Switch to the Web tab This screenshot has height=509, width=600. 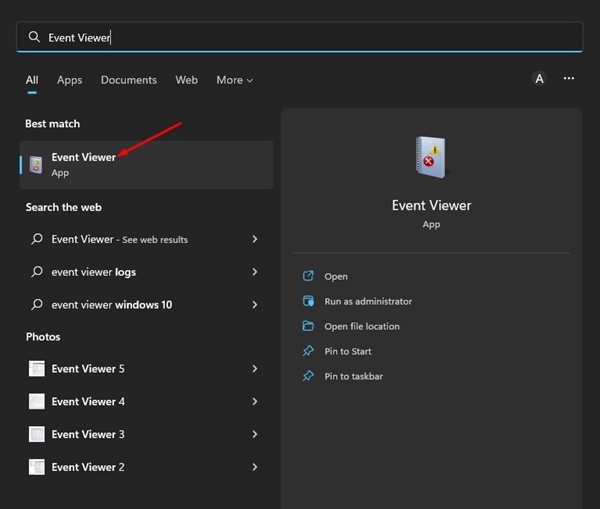point(186,80)
